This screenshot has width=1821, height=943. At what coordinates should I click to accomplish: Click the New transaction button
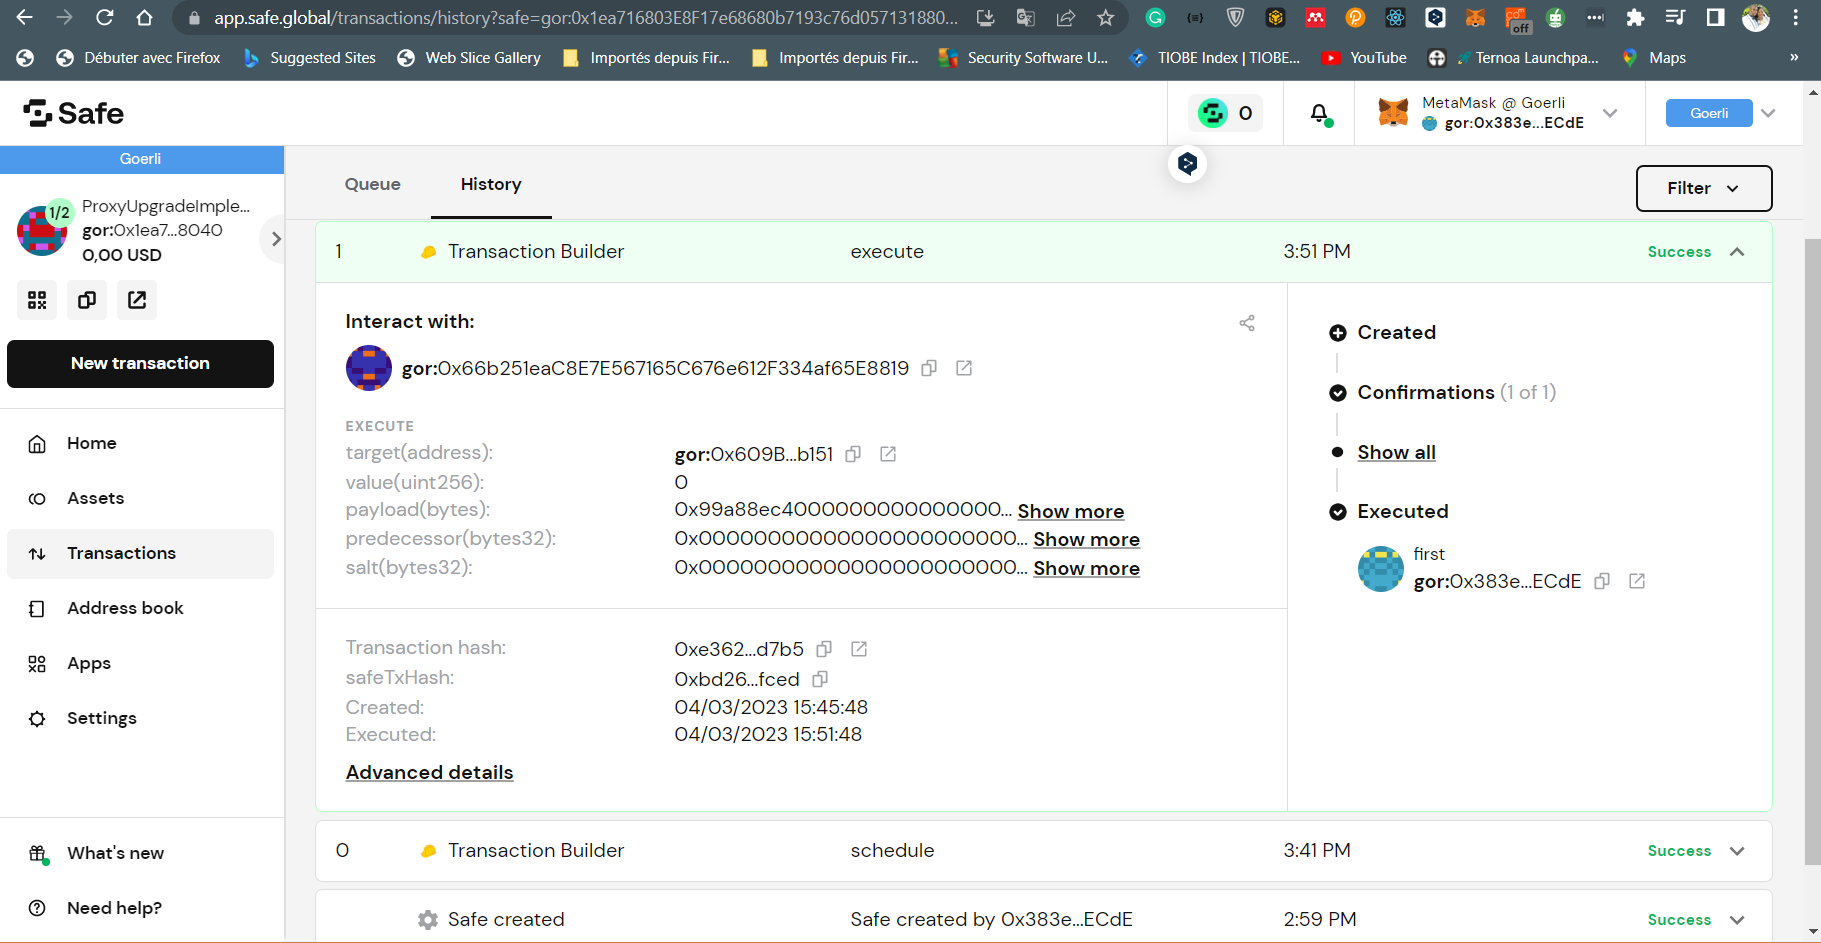140,364
